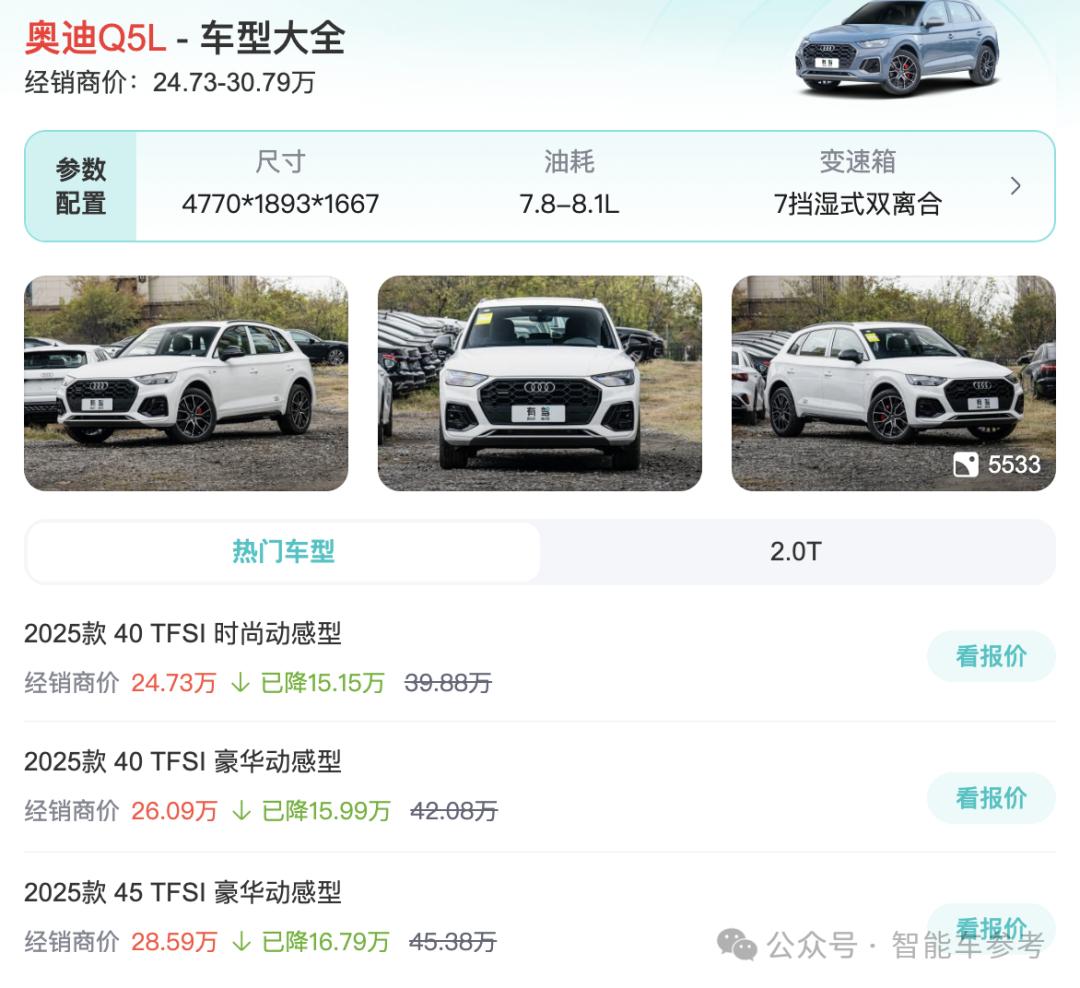Click the 尺寸 4770*1893*1667 spec

pyautogui.click(x=280, y=184)
